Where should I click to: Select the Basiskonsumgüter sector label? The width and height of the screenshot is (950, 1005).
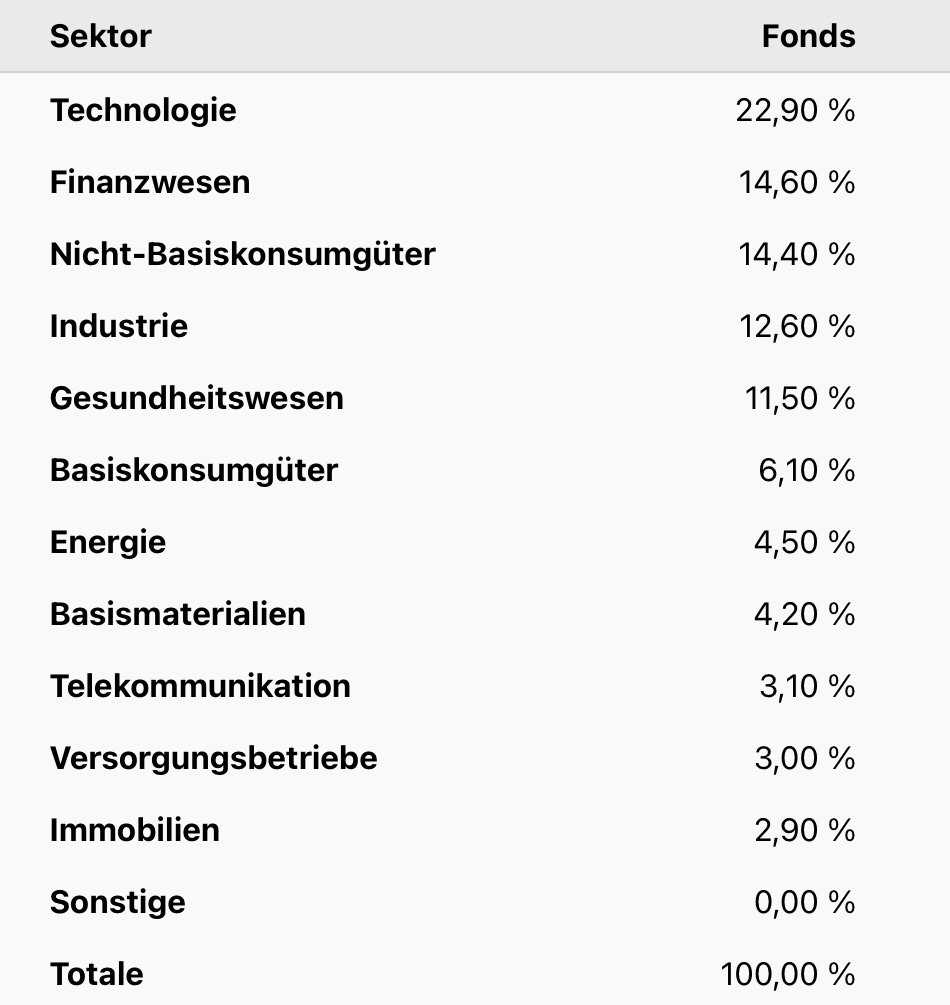[194, 470]
